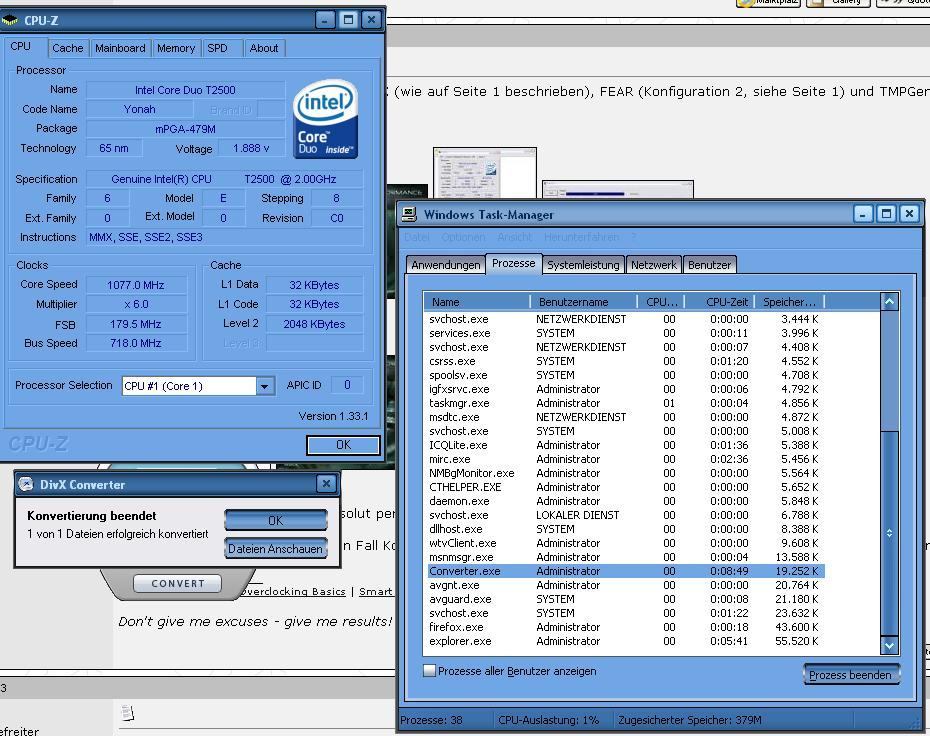The height and width of the screenshot is (736, 930).
Task: Open the Ansicht menu in Task-Manager
Action: (514, 237)
